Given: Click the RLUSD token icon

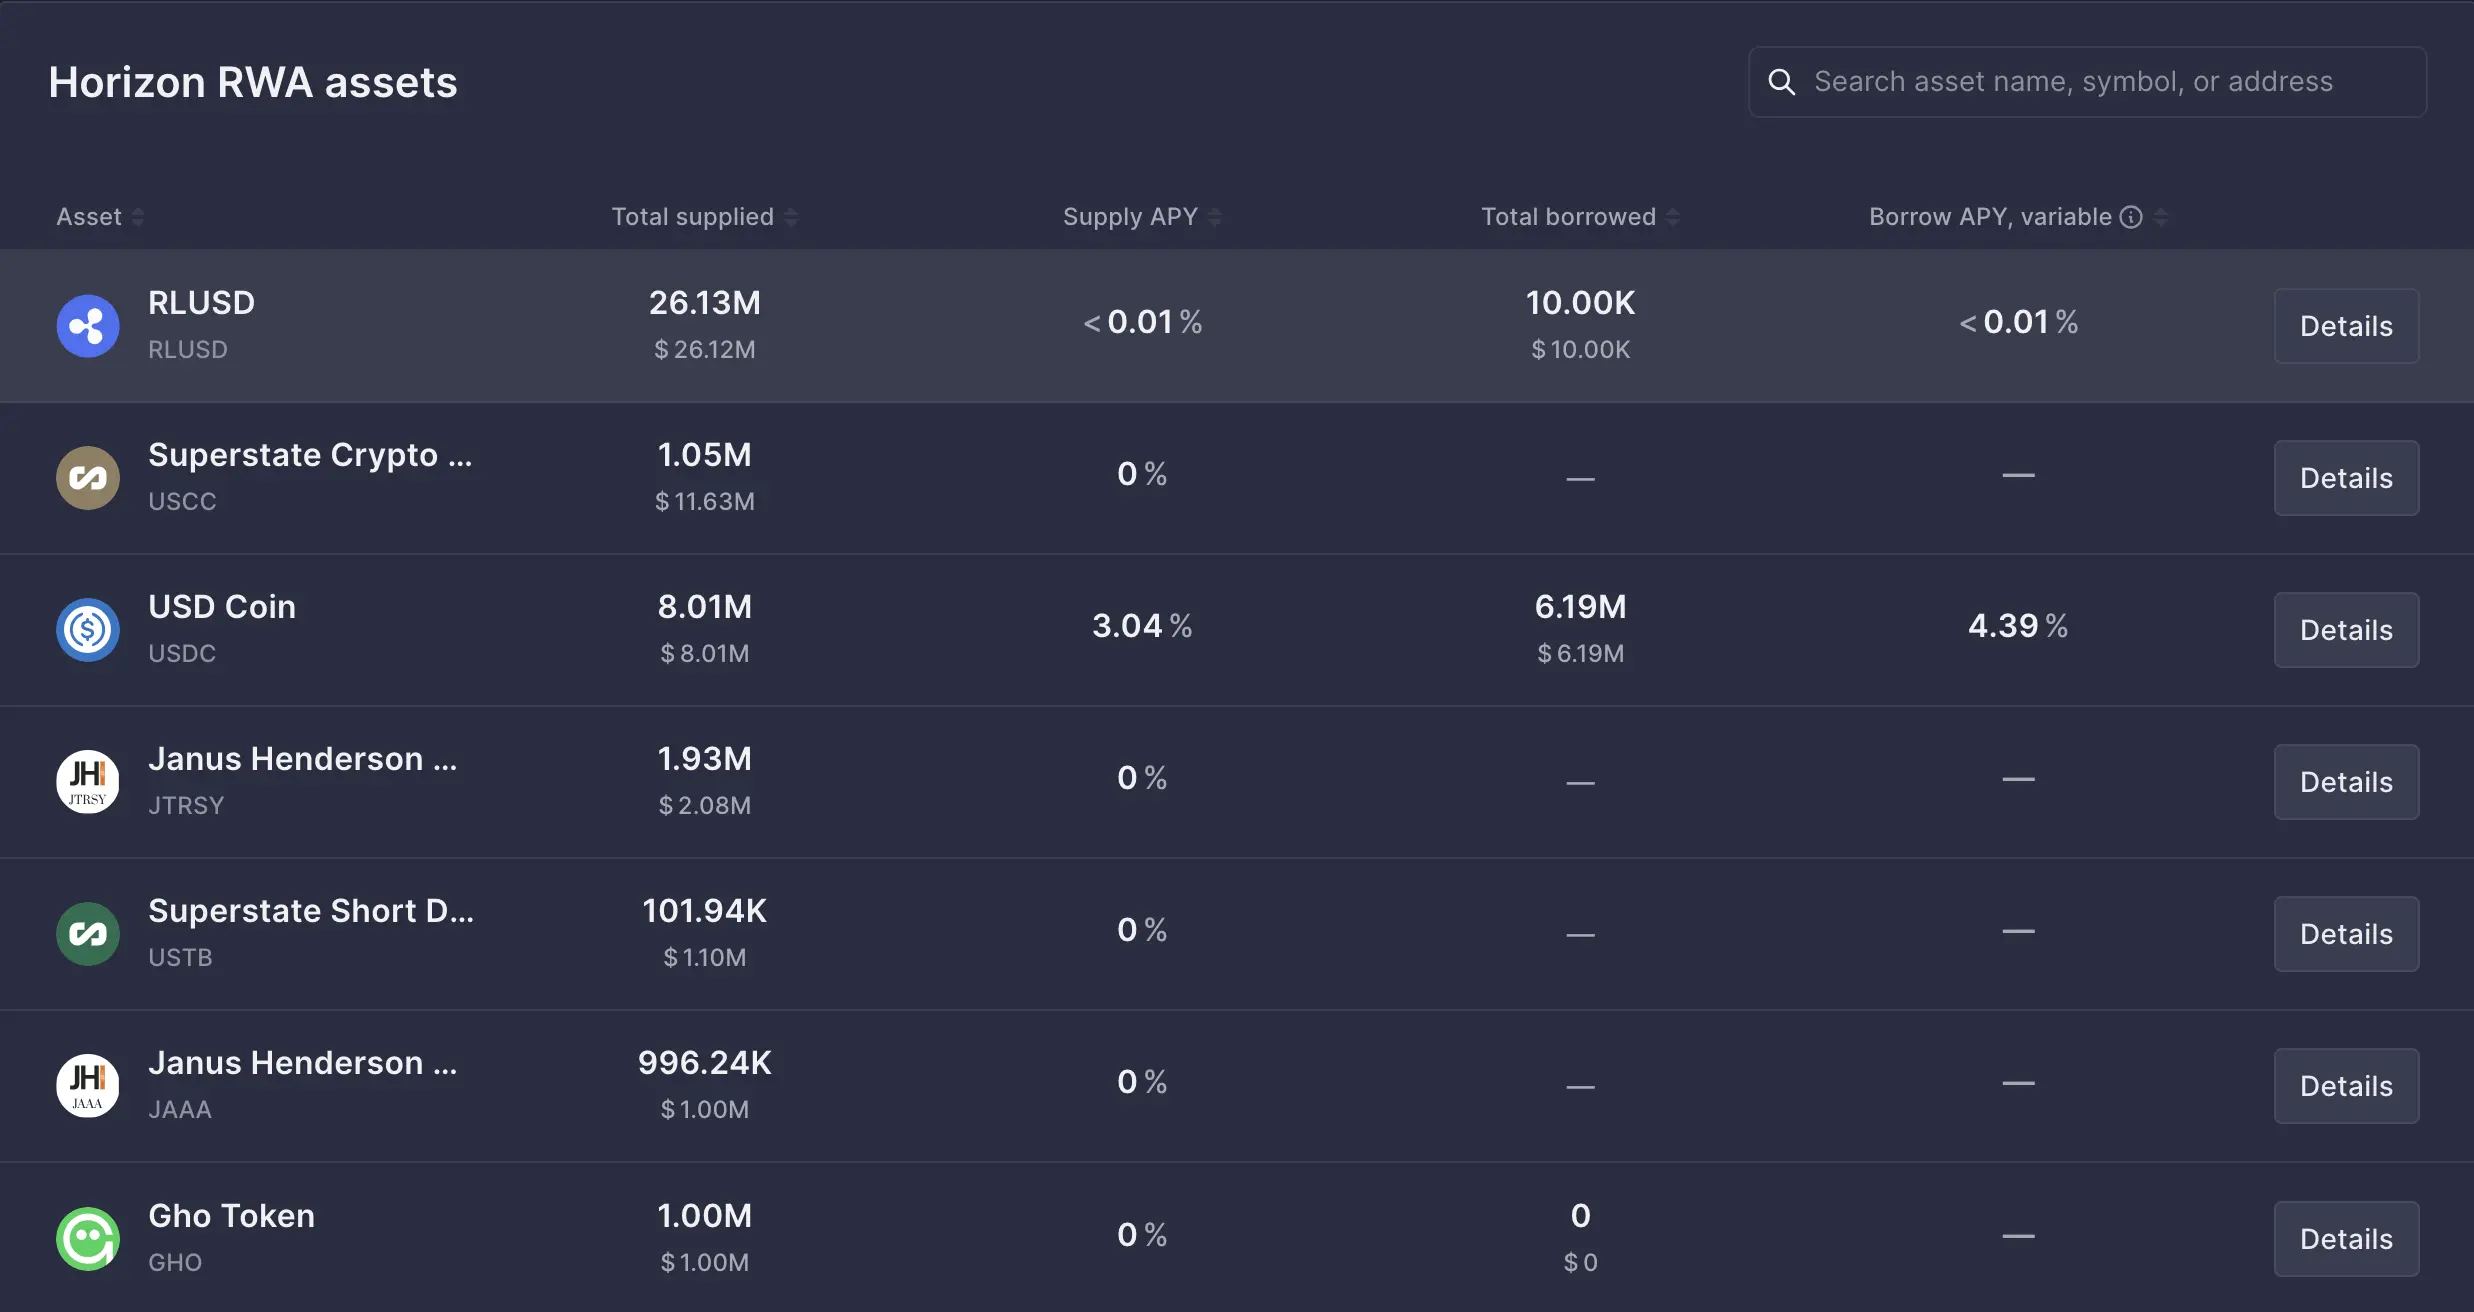Looking at the screenshot, I should (x=88, y=326).
